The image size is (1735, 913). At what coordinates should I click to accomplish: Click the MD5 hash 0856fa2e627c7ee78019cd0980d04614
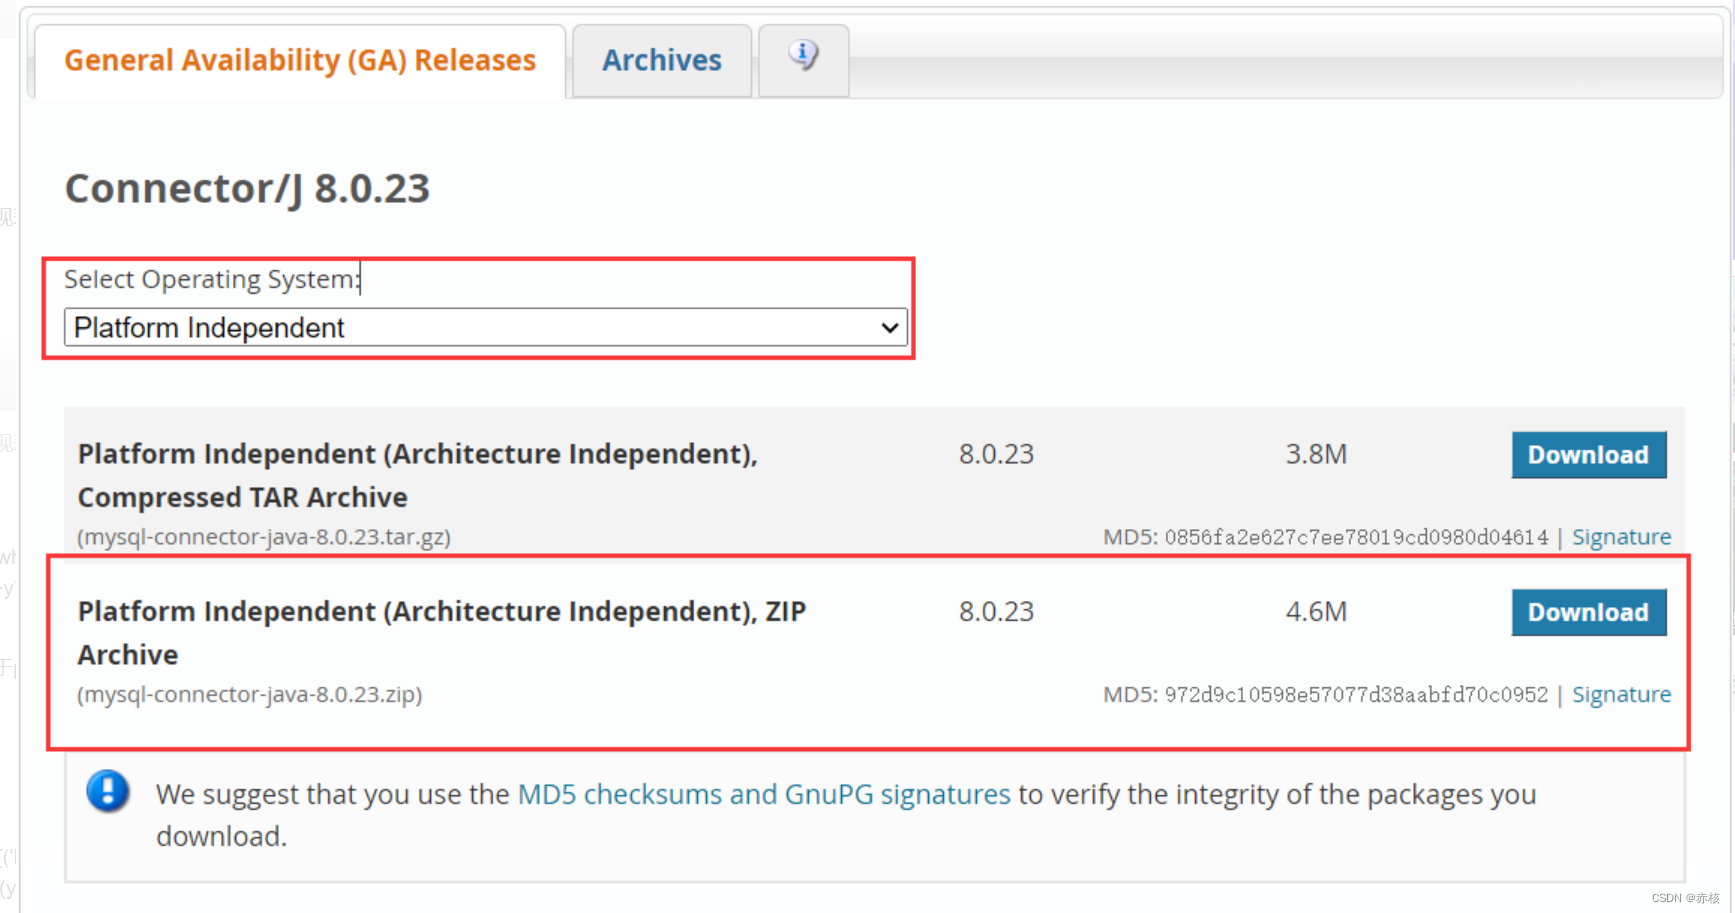1356,537
